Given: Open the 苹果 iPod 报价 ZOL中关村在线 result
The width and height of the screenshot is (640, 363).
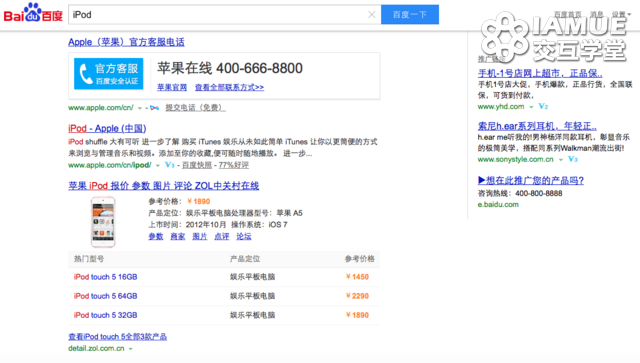Looking at the screenshot, I should pyautogui.click(x=163, y=186).
